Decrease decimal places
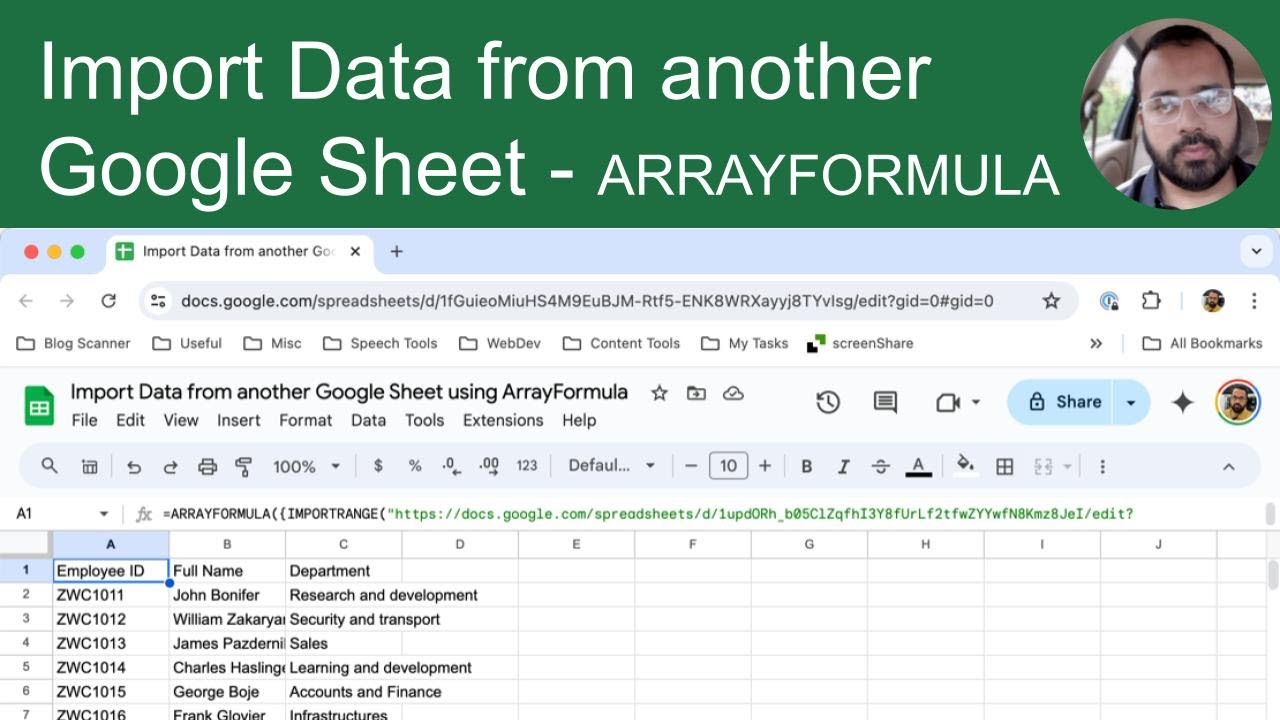Screen dimensions: 1280x720 click(x=451, y=466)
